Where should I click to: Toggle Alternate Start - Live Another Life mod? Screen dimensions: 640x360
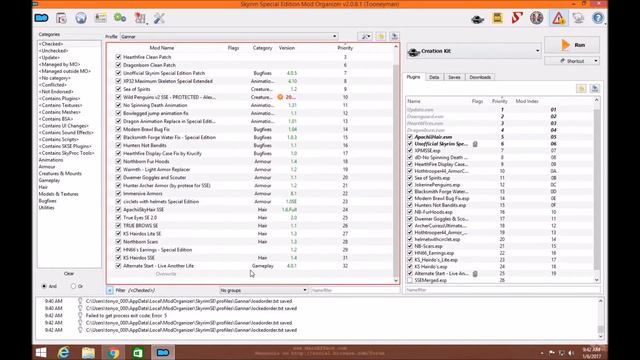[x=118, y=266]
